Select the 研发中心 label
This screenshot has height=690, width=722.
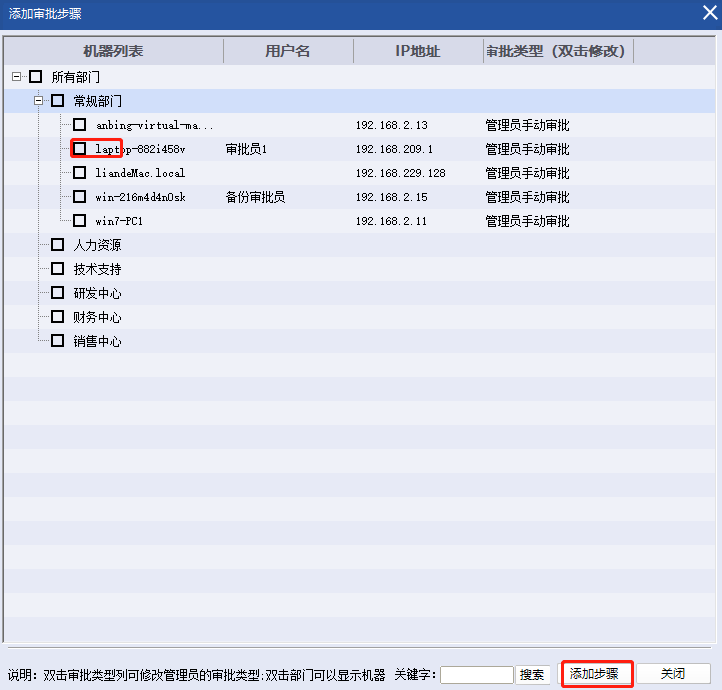point(98,293)
